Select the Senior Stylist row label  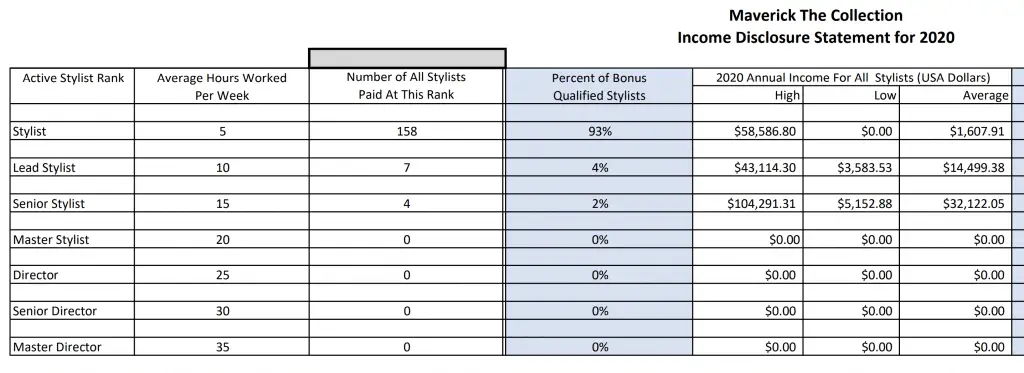tap(72, 203)
